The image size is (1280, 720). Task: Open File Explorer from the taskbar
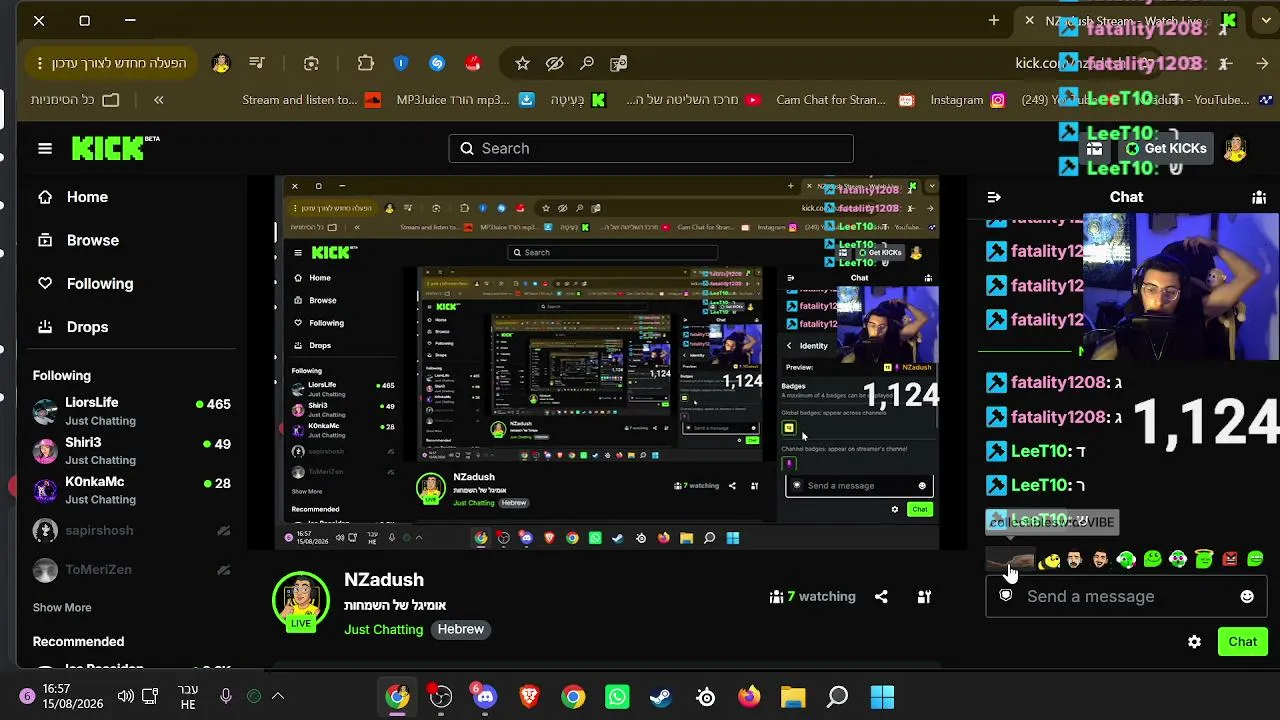[793, 696]
